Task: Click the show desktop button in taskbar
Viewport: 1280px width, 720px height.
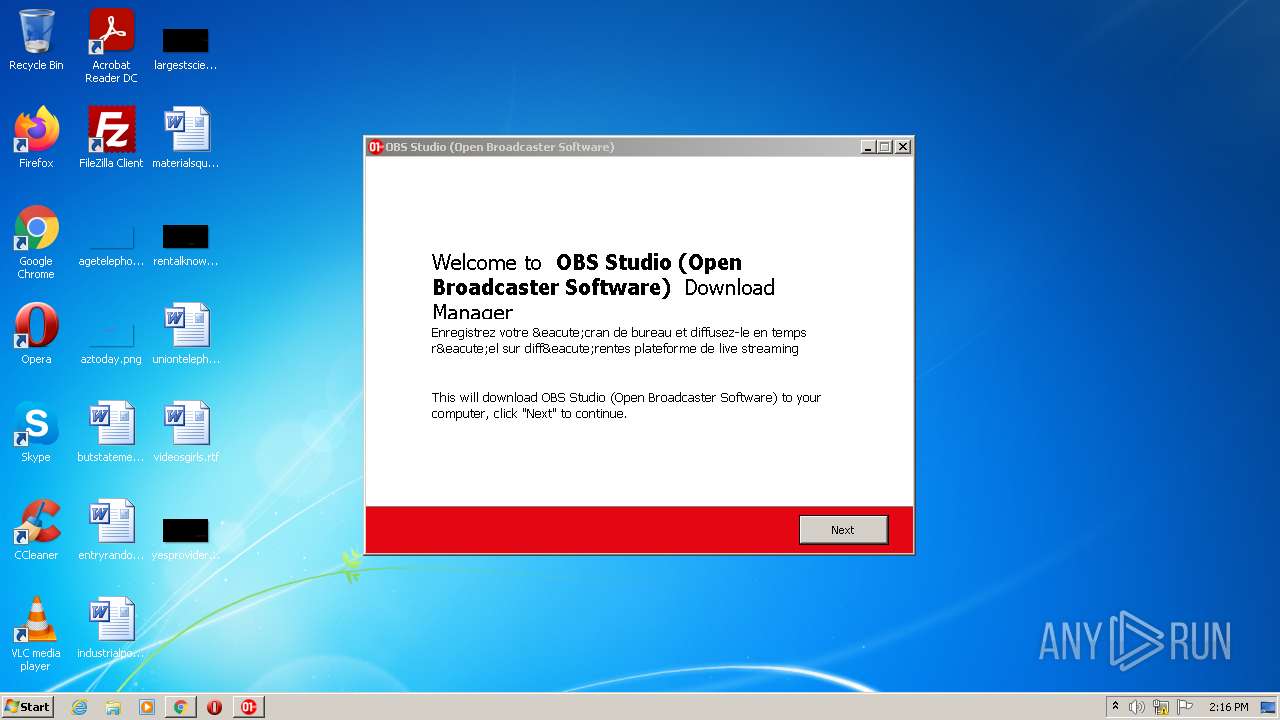Action: click(x=1268, y=707)
